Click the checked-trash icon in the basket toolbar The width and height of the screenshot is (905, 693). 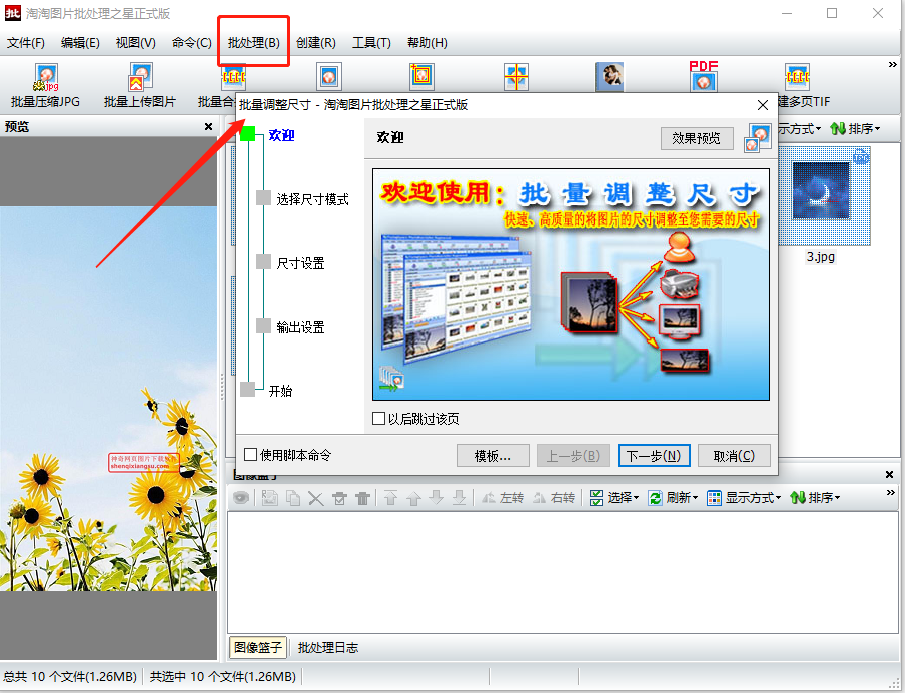point(339,498)
